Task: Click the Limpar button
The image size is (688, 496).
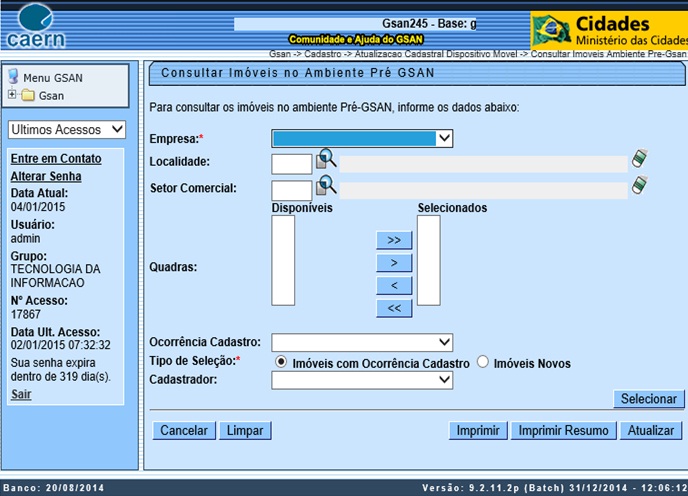Action: tap(245, 431)
